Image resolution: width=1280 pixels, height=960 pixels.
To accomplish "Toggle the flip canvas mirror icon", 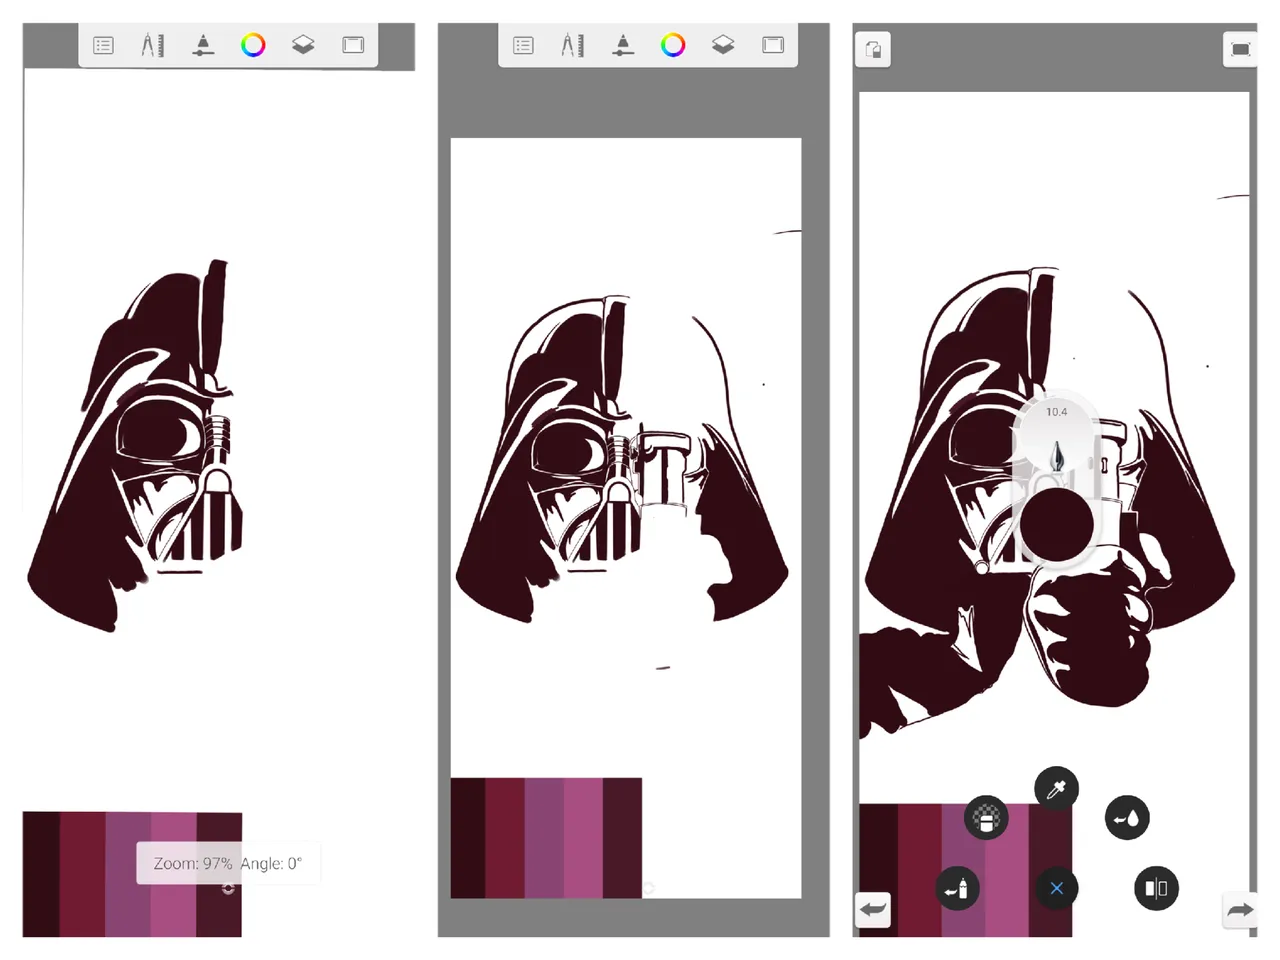I will pyautogui.click(x=1156, y=888).
